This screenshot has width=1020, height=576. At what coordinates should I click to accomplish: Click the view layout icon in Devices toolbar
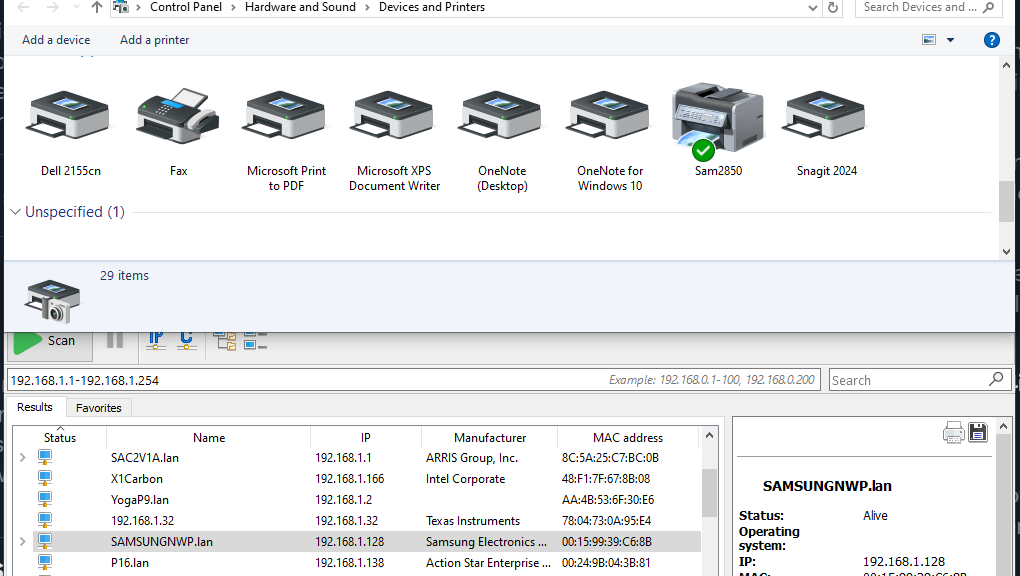[929, 40]
